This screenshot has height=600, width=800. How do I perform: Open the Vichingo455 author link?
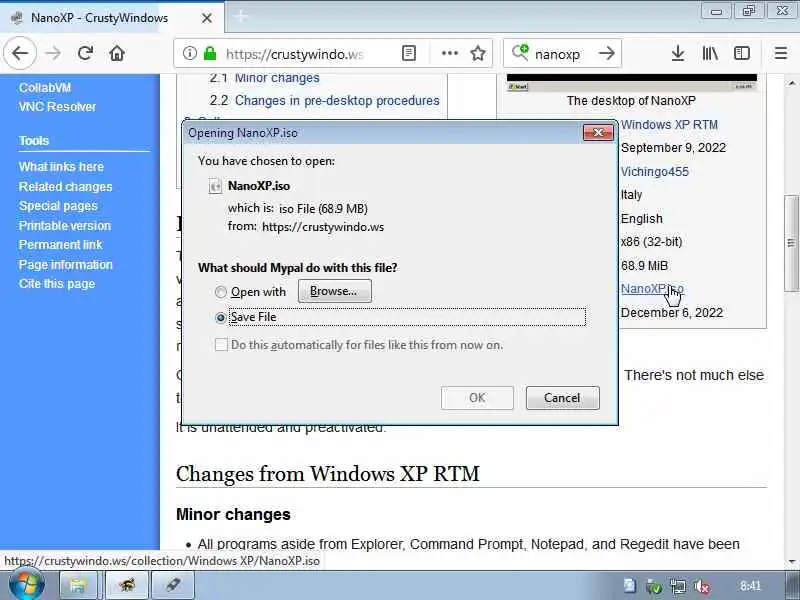[x=655, y=171]
